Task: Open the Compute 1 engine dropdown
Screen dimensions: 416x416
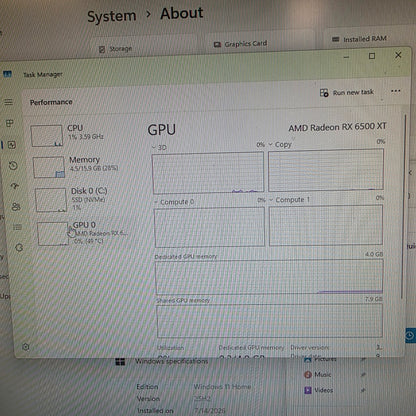Action: point(289,200)
